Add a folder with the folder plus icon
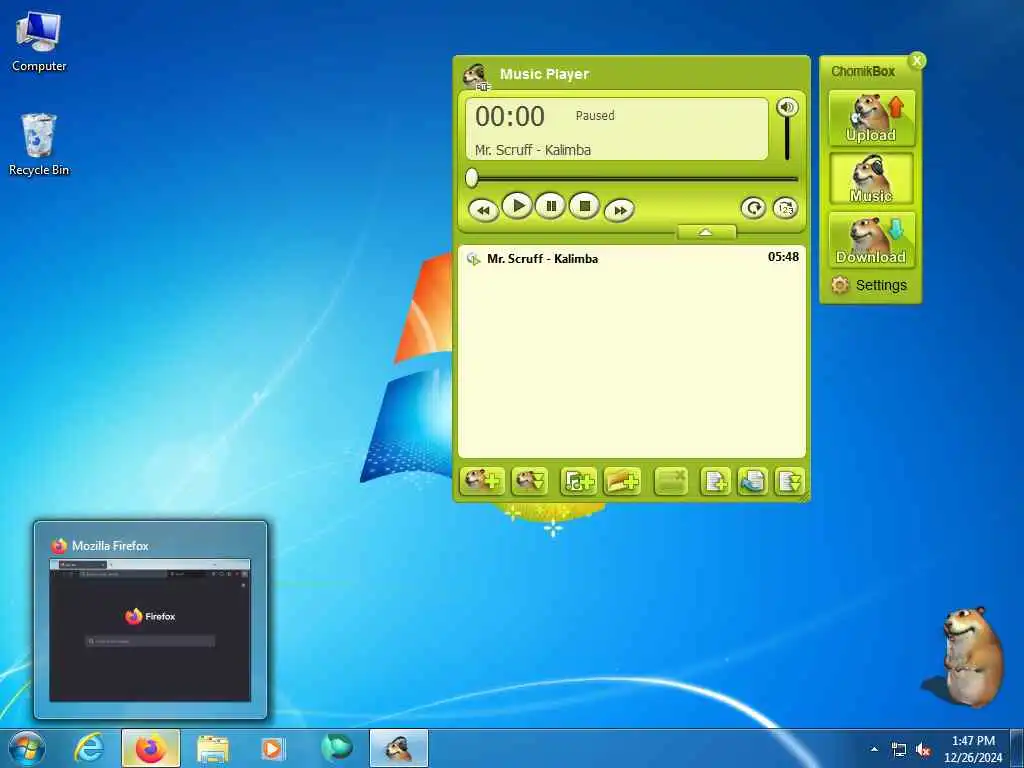 (622, 482)
